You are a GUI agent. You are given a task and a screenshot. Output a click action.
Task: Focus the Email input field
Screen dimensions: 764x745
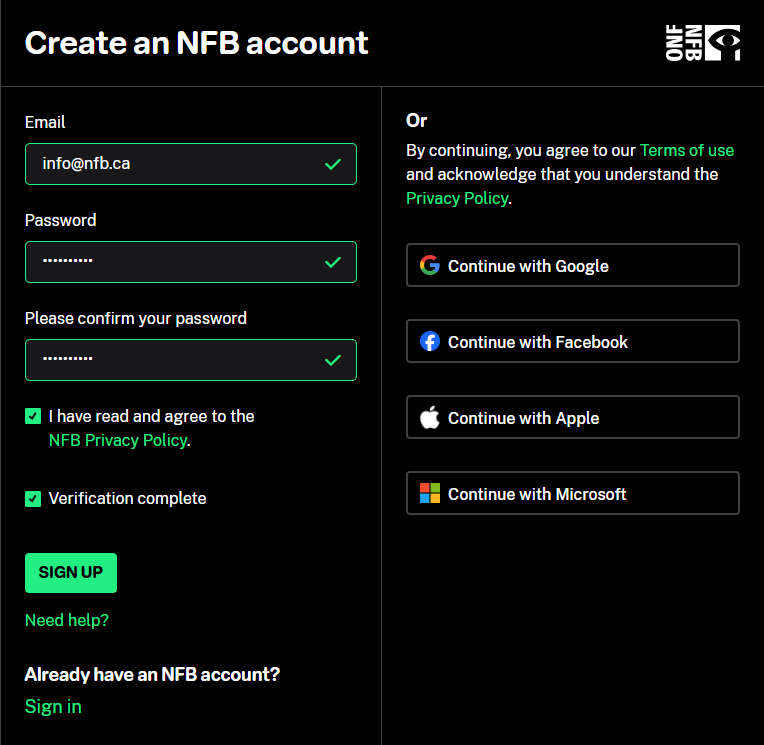170,164
